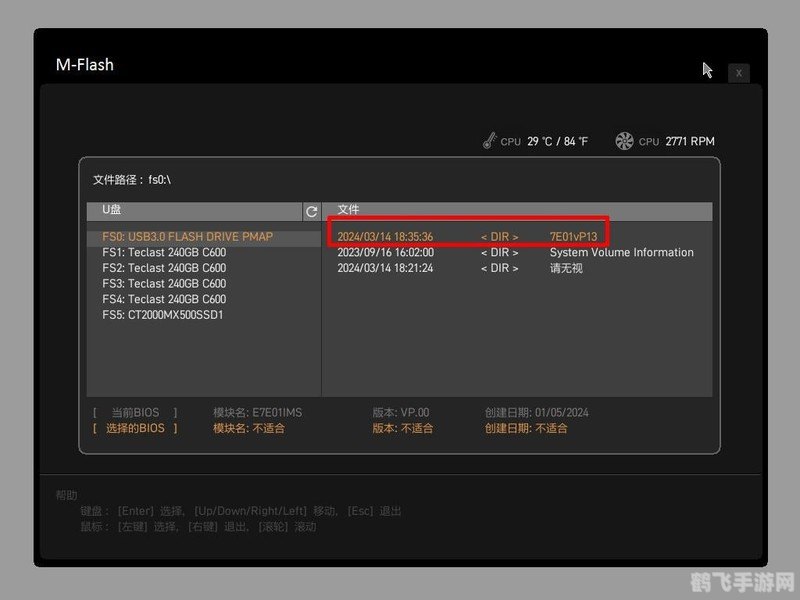800x600 pixels.
Task: Click the CPU thermometer icon
Action: click(x=489, y=141)
